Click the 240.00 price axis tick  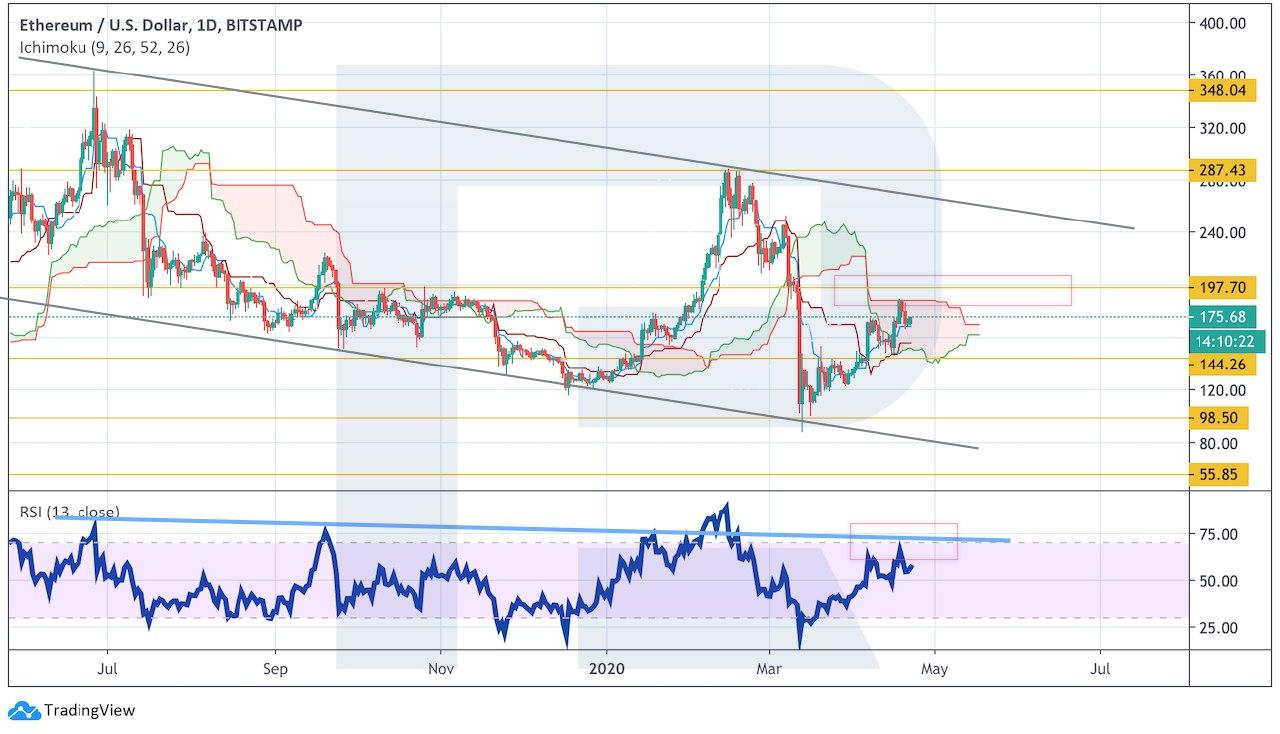click(1222, 233)
